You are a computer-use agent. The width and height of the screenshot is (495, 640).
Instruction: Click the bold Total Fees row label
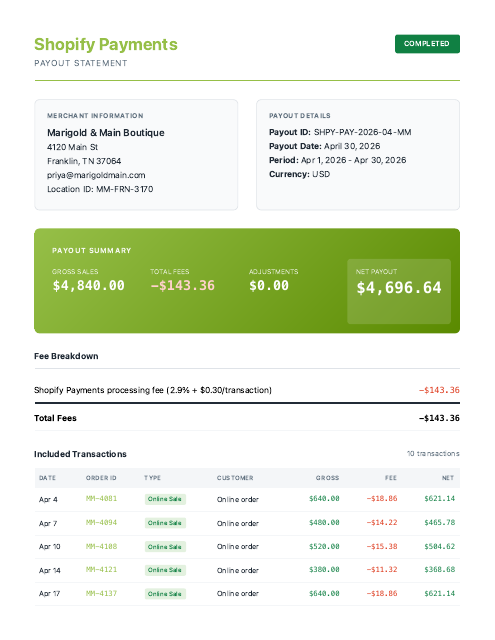55,418
